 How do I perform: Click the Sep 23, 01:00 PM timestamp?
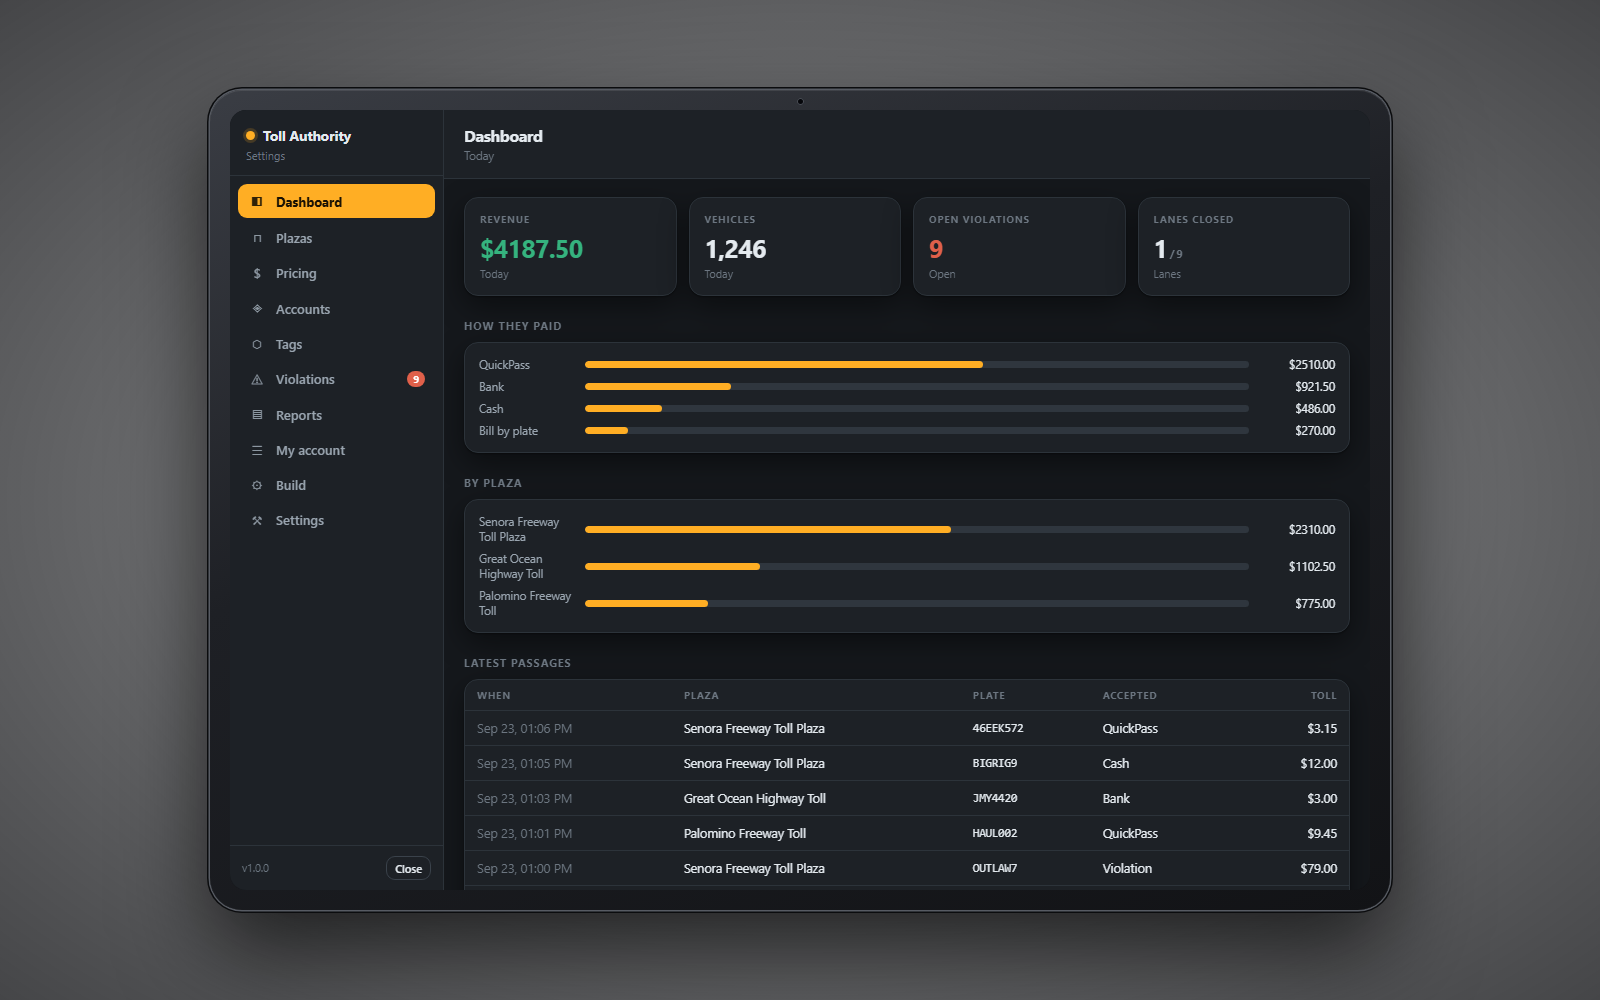tap(525, 869)
